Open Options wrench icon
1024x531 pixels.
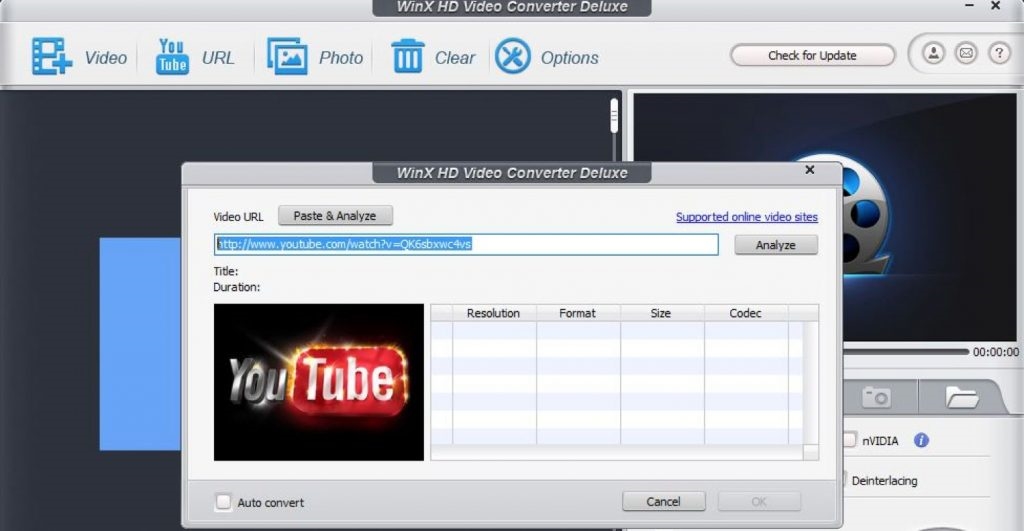click(513, 56)
